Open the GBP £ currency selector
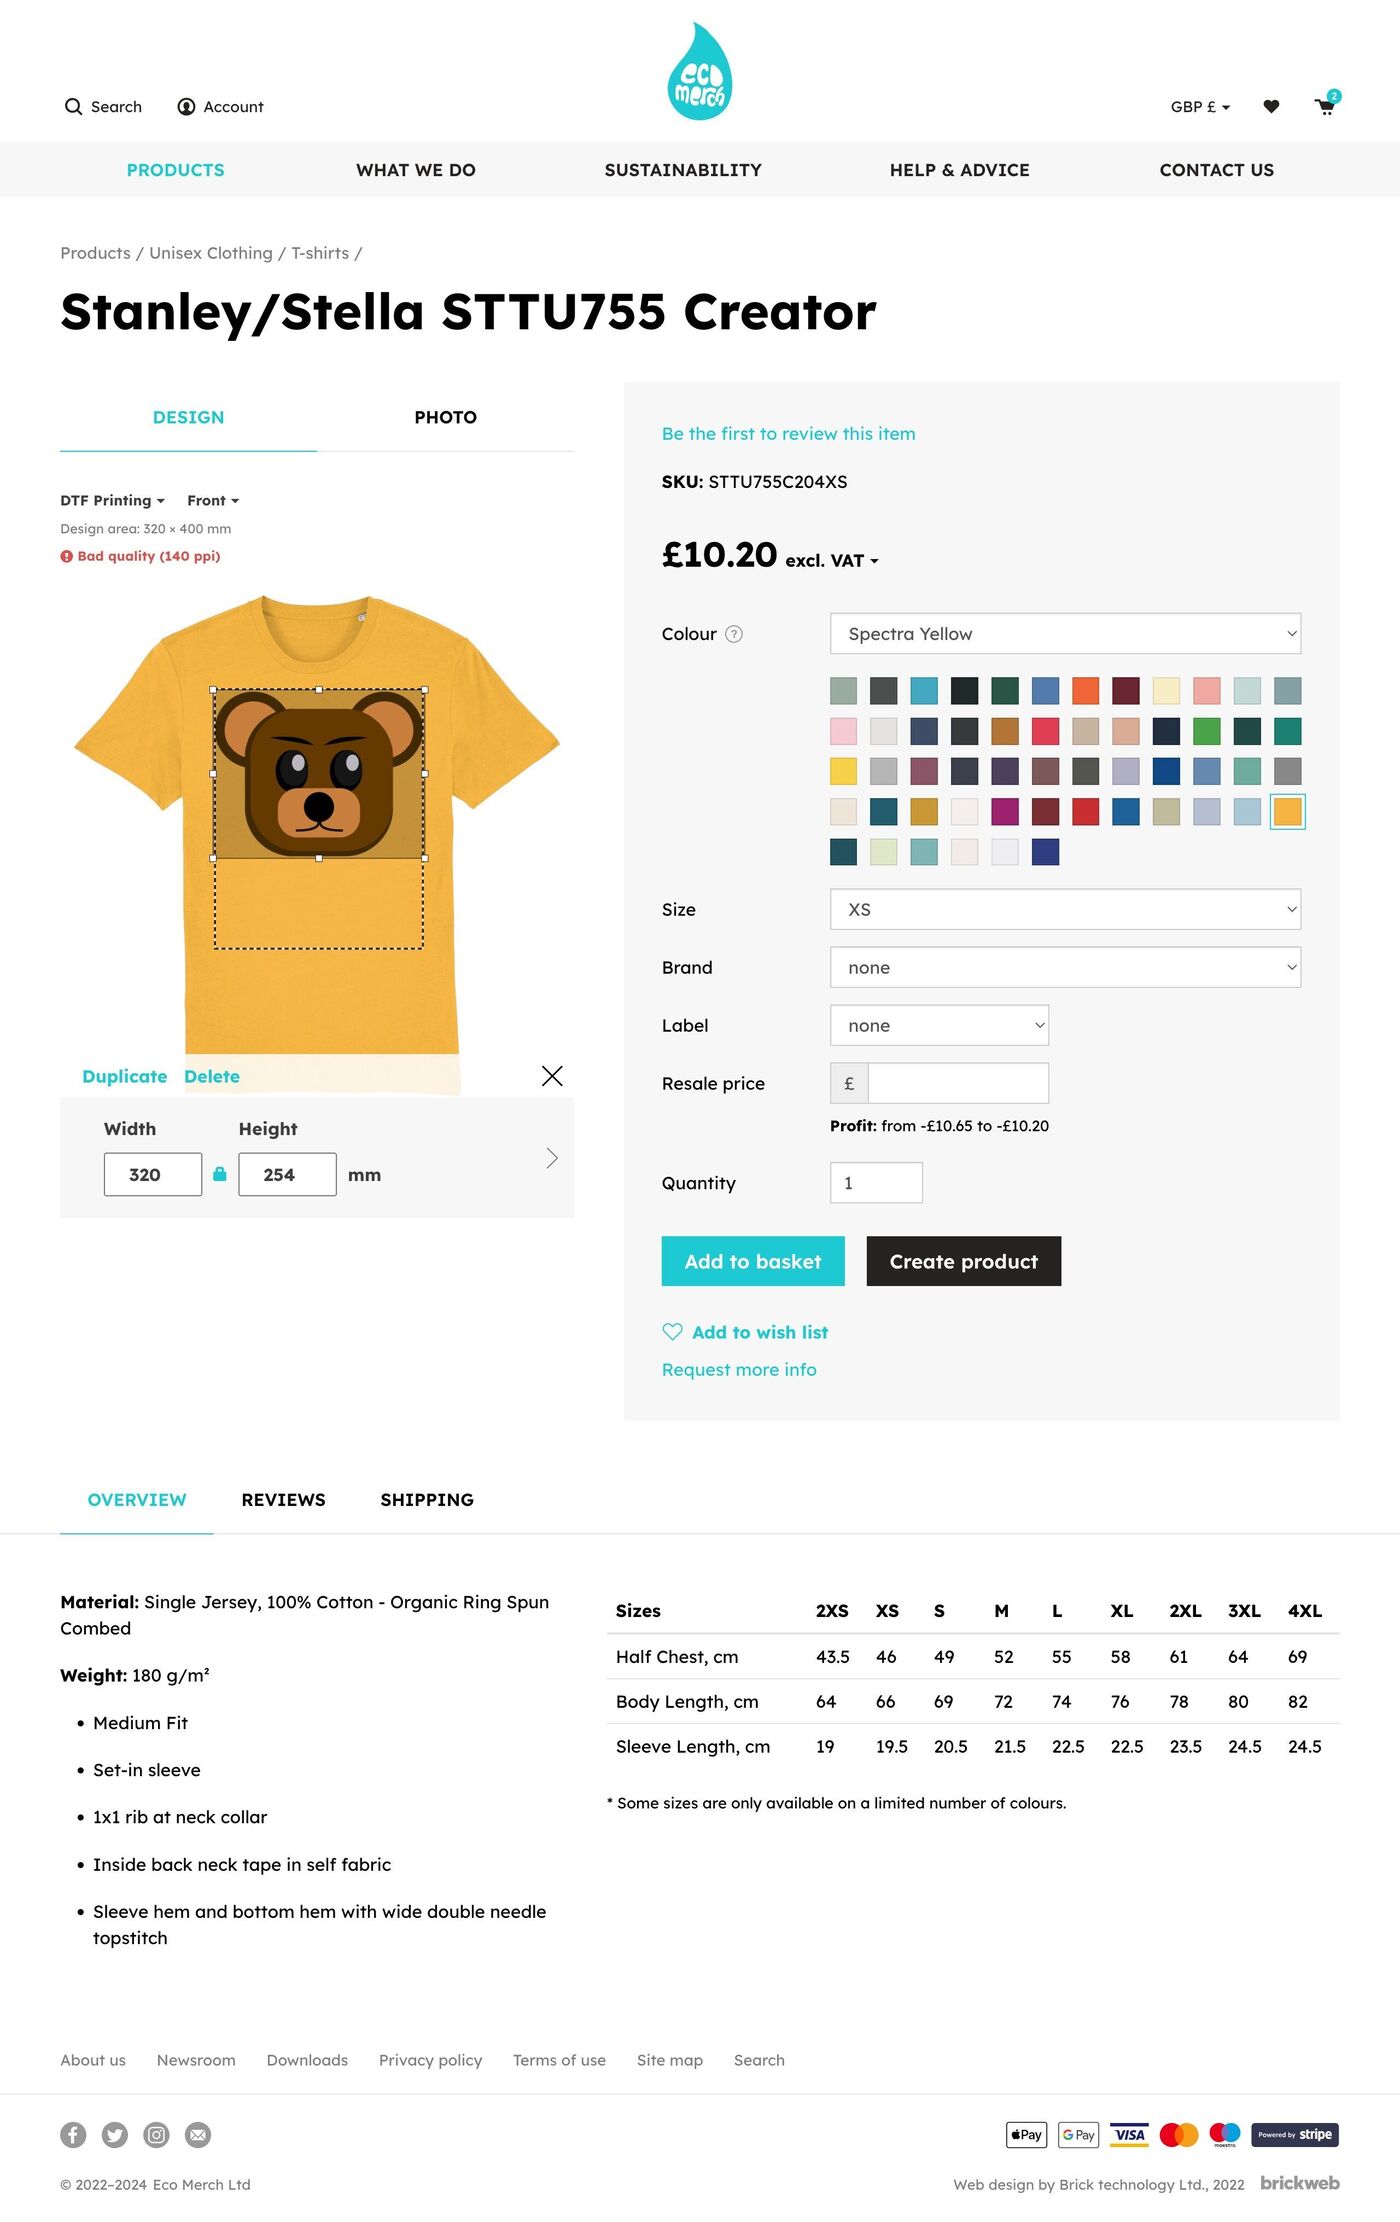 1200,107
